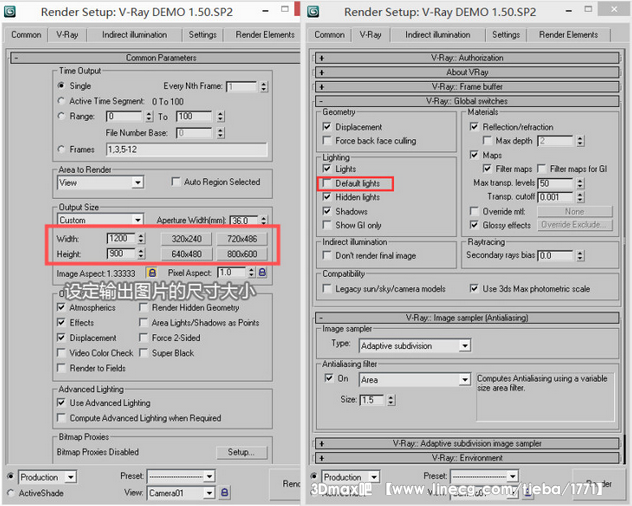Viewport: 632px width, 506px height.
Task: Click the Height input field
Action: [x=121, y=253]
